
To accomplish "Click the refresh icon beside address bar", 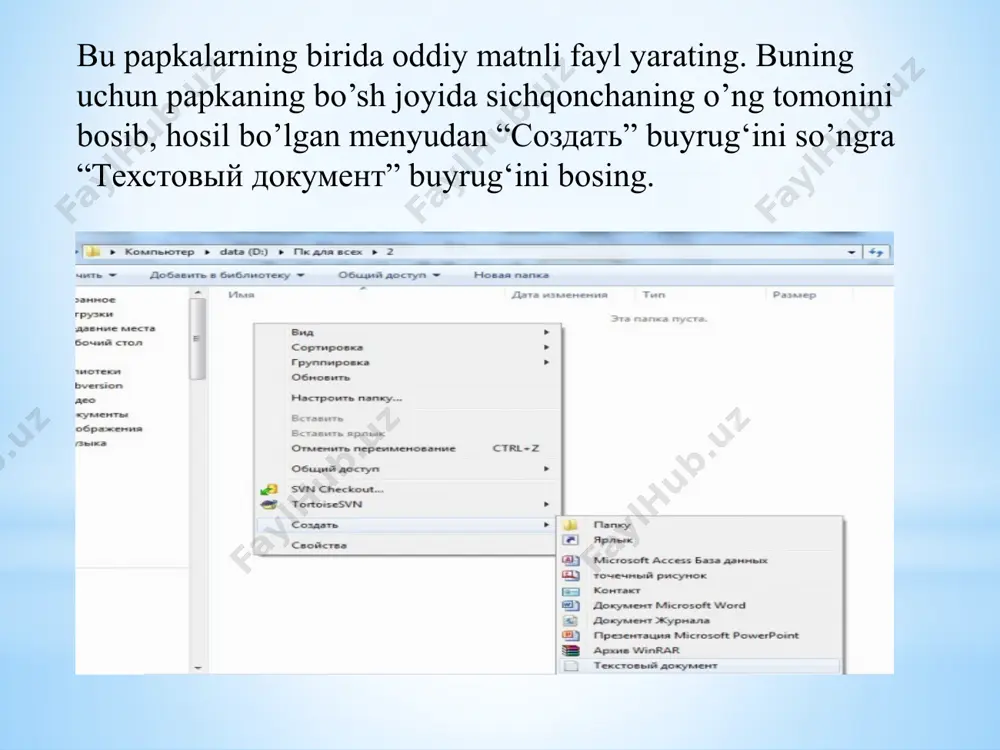I will tap(876, 253).
